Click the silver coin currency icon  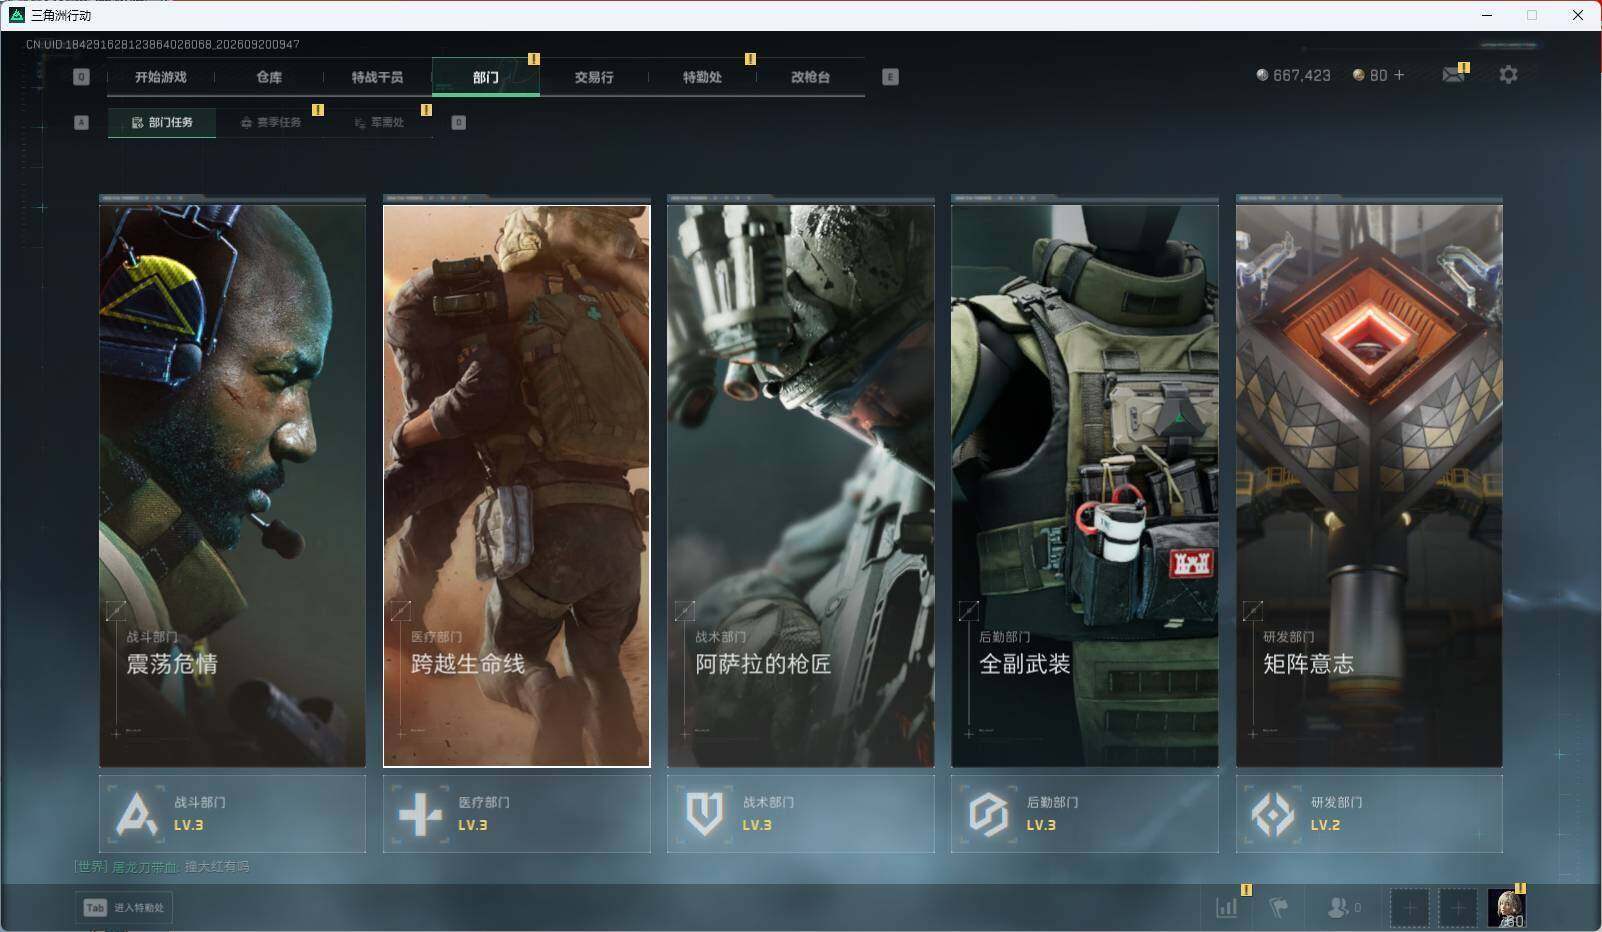(1262, 75)
